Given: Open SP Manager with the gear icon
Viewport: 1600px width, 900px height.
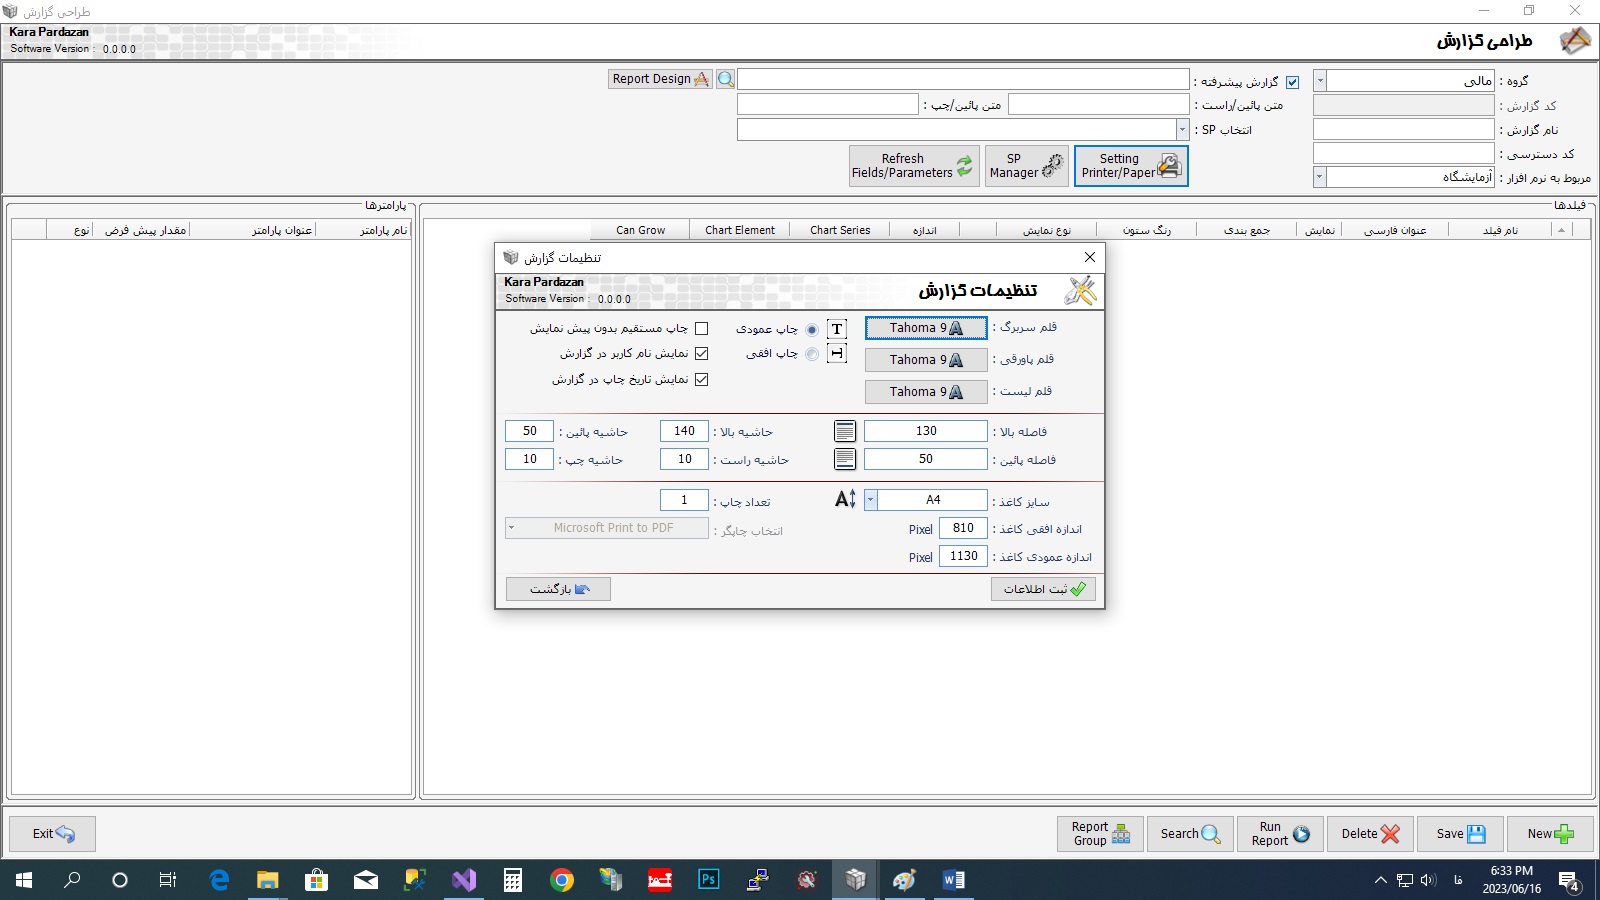Looking at the screenshot, I should [1052, 166].
